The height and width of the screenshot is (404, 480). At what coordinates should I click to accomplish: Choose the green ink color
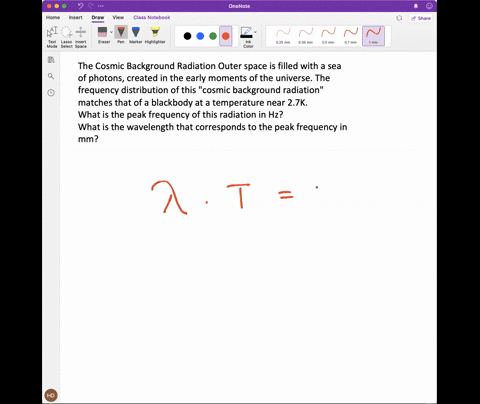[x=213, y=36]
